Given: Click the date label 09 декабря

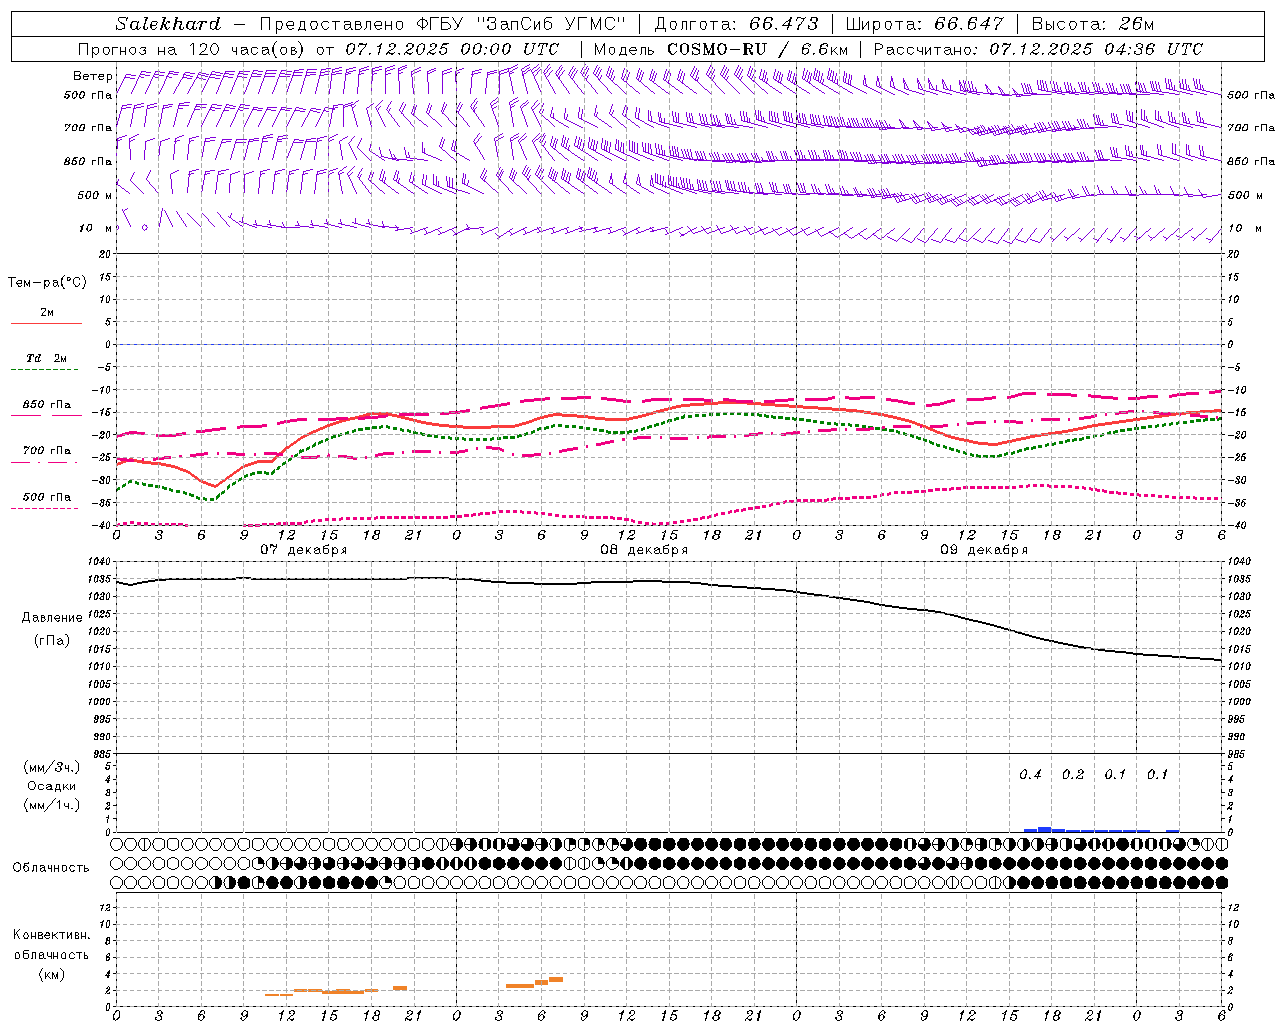Looking at the screenshot, I should (x=984, y=550).
